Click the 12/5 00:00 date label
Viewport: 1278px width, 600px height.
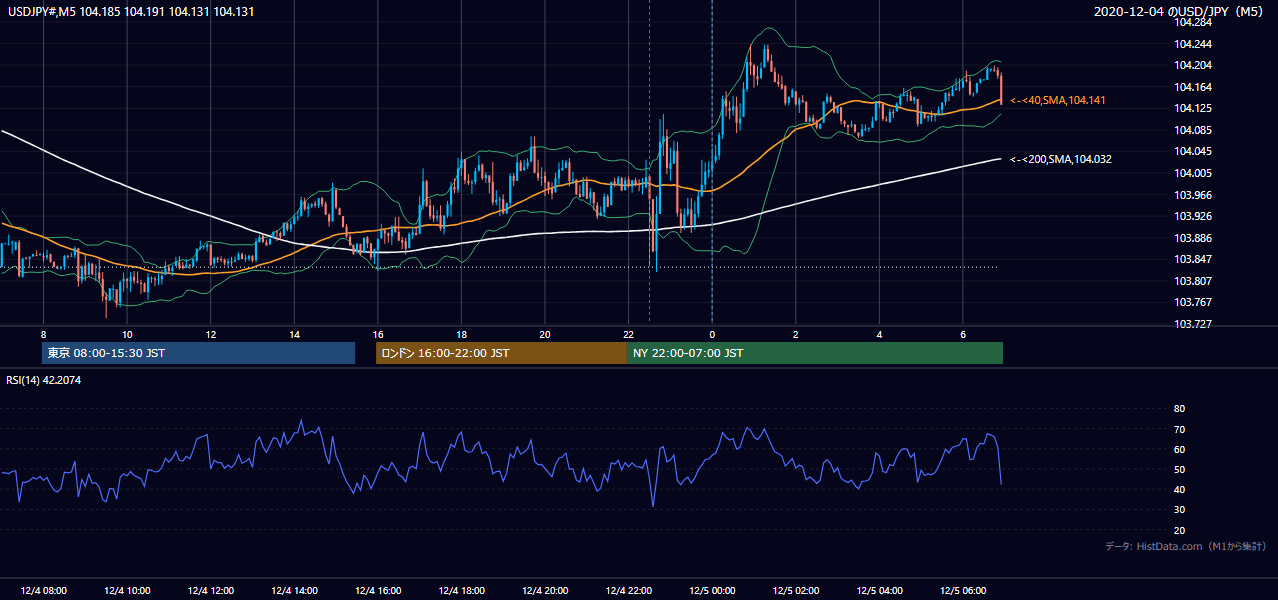[x=711, y=591]
